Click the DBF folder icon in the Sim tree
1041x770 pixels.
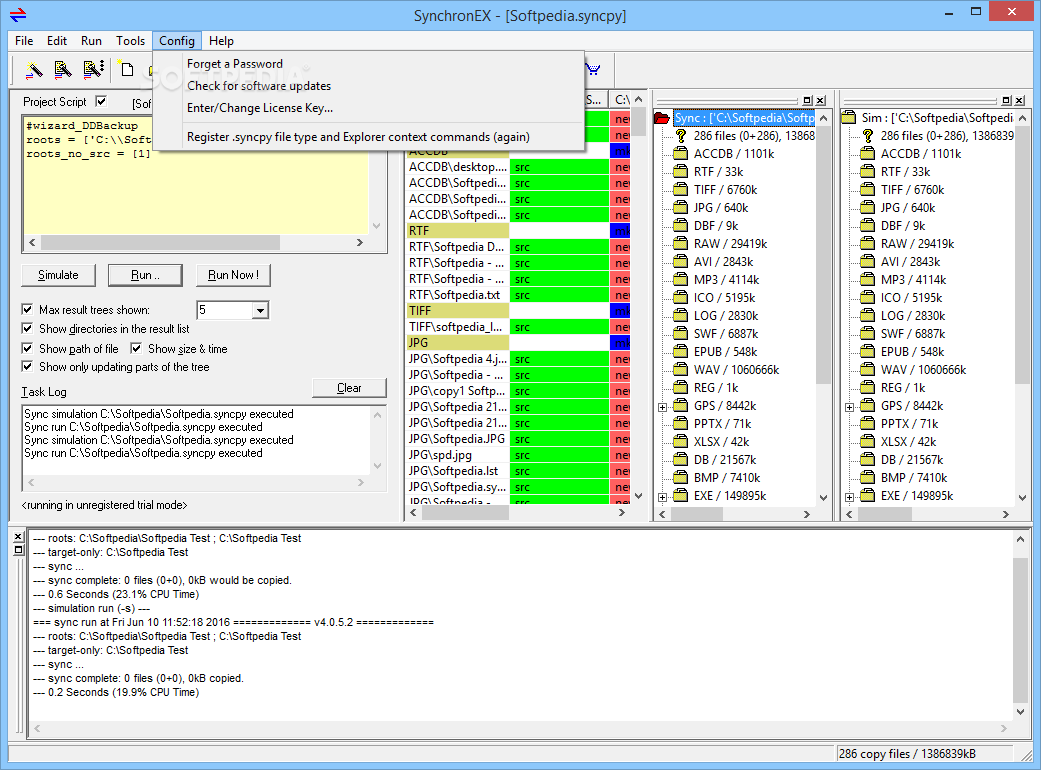point(867,226)
